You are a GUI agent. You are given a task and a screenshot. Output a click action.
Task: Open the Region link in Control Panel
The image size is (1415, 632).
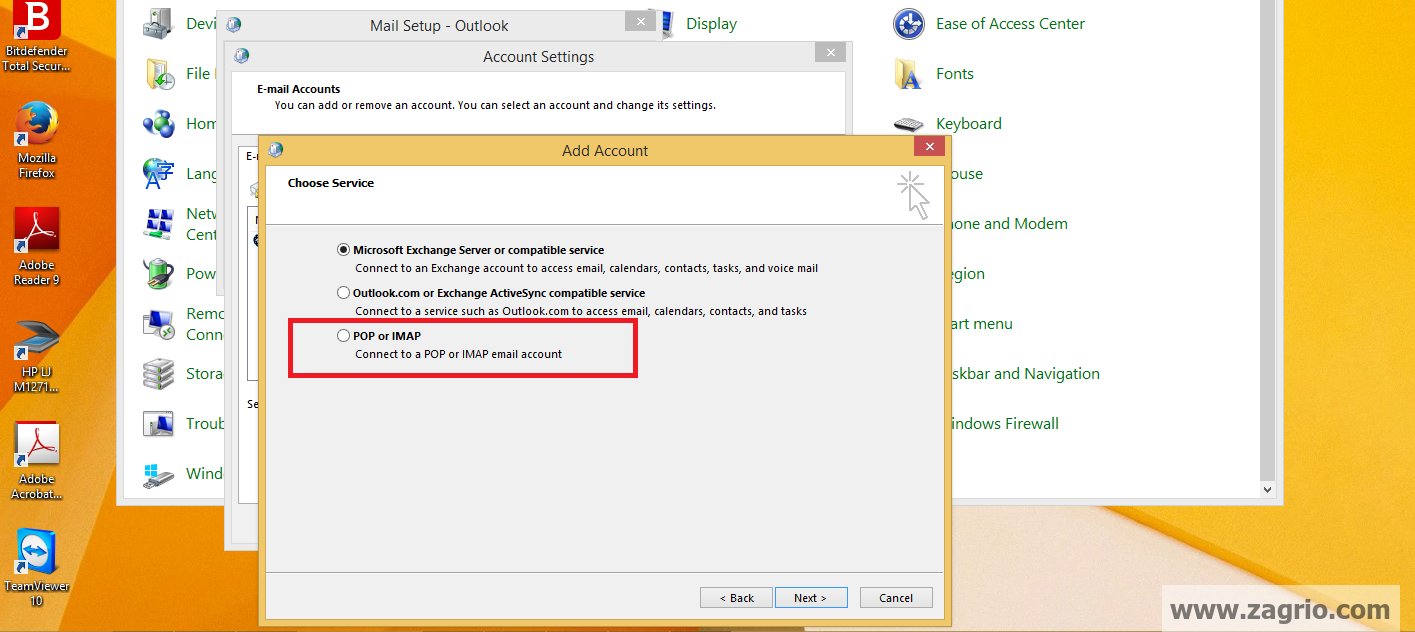coord(967,274)
